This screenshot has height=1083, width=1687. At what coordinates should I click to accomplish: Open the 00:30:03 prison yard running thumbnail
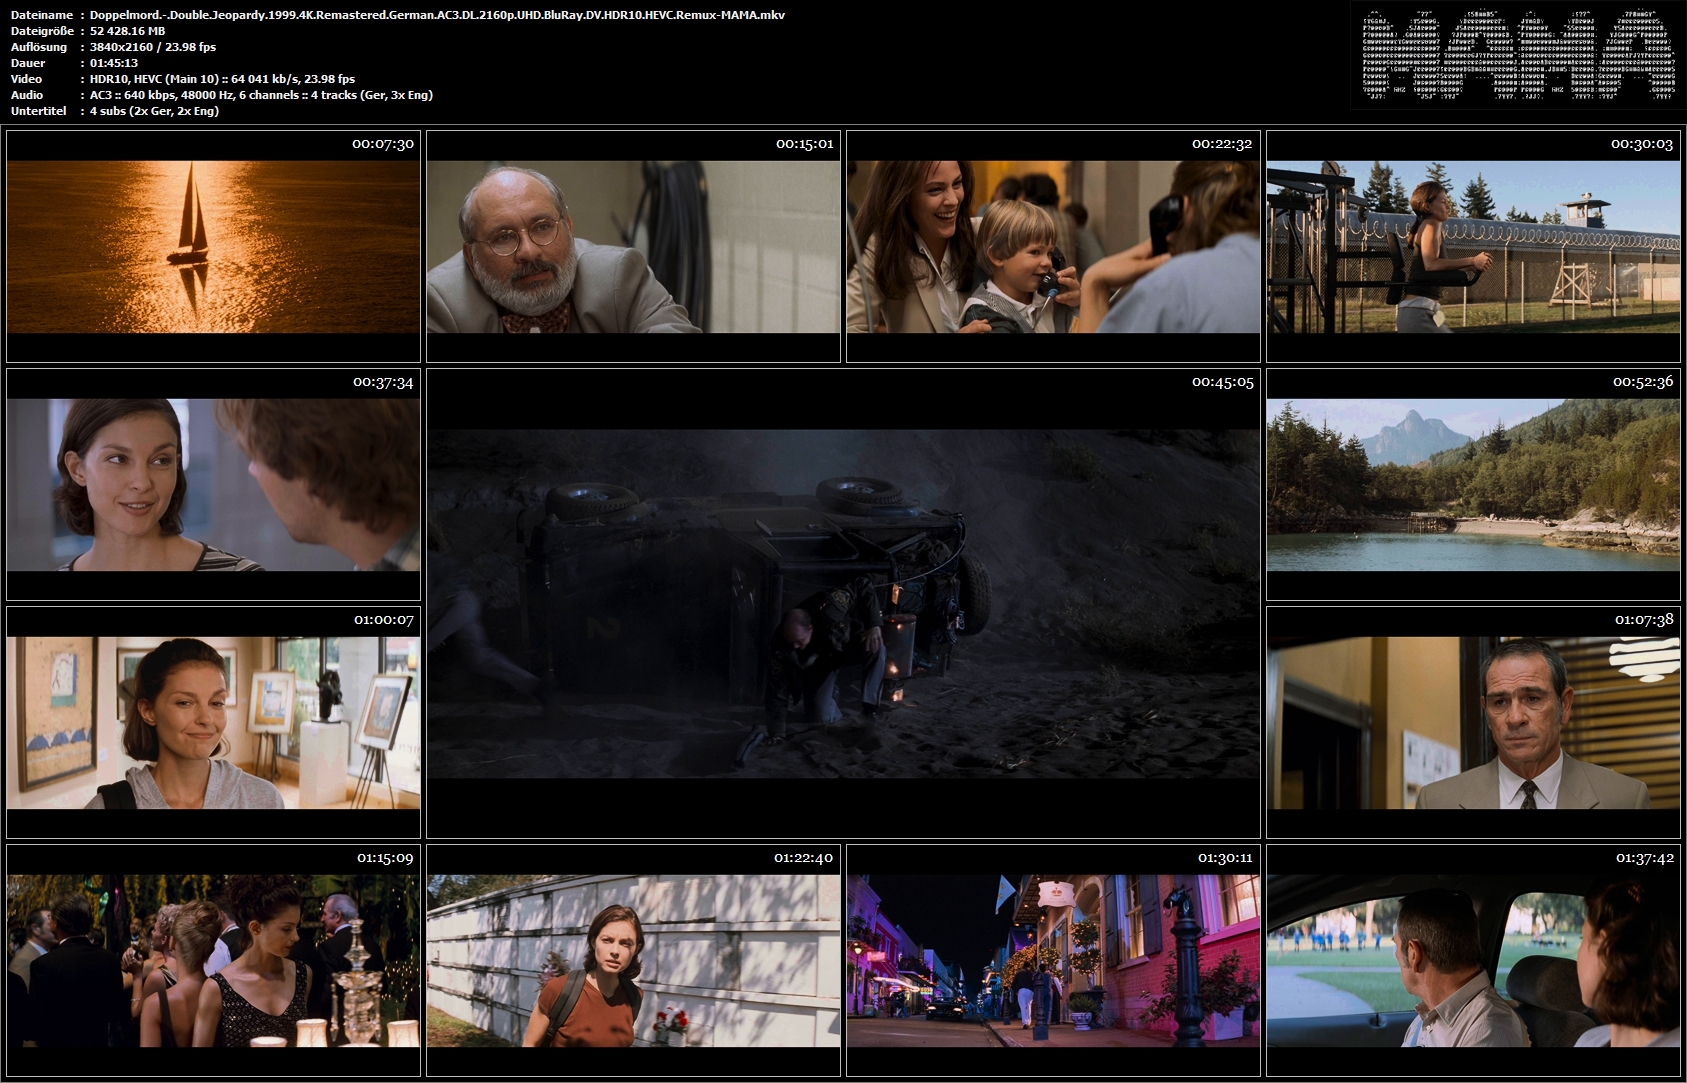[x=1473, y=246]
